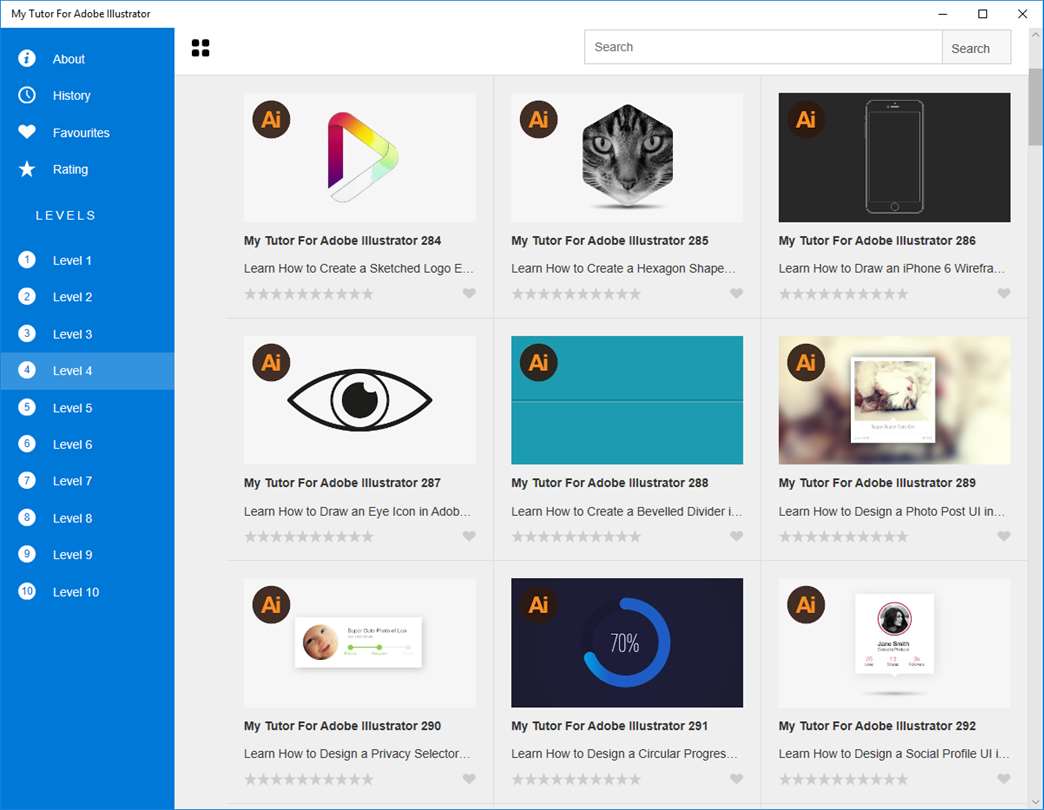Click the Ai badge on tutorial 291
The height and width of the screenshot is (810, 1044).
pos(539,605)
